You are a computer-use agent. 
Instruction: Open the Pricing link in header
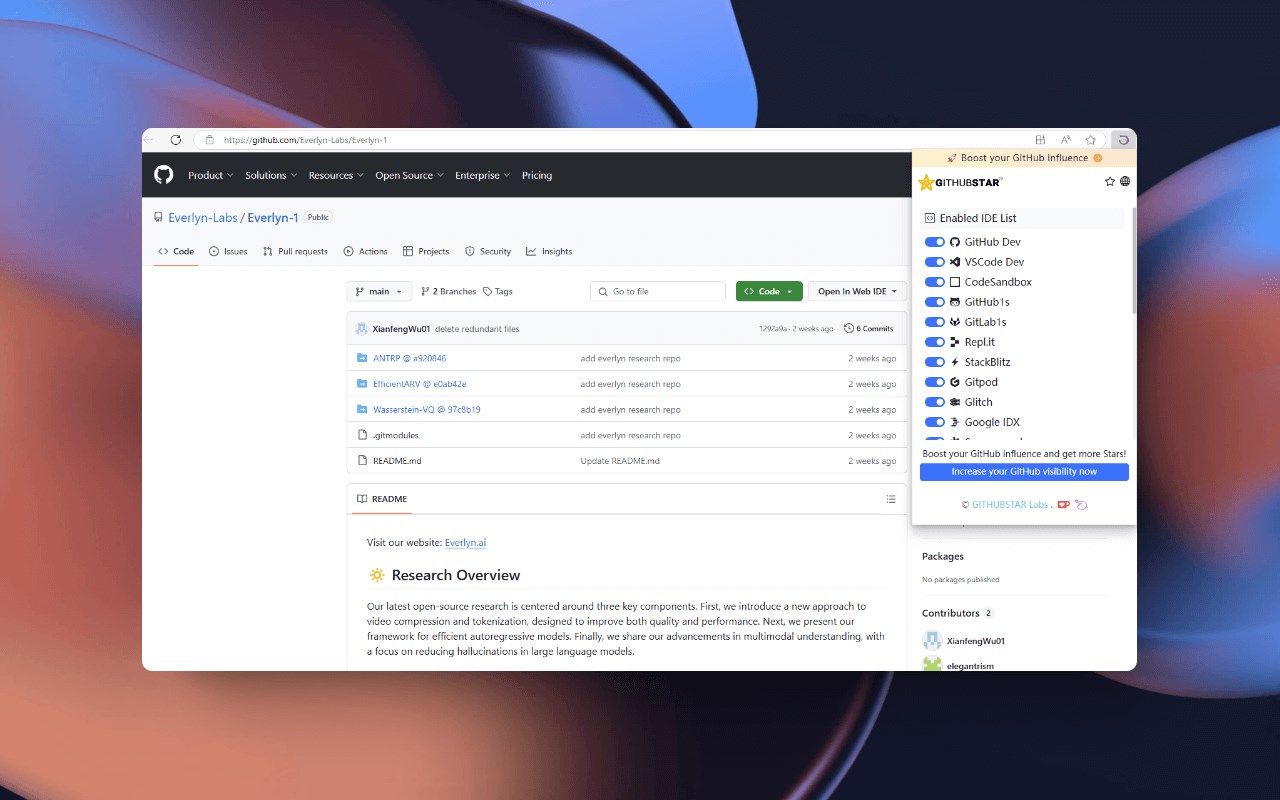click(537, 175)
